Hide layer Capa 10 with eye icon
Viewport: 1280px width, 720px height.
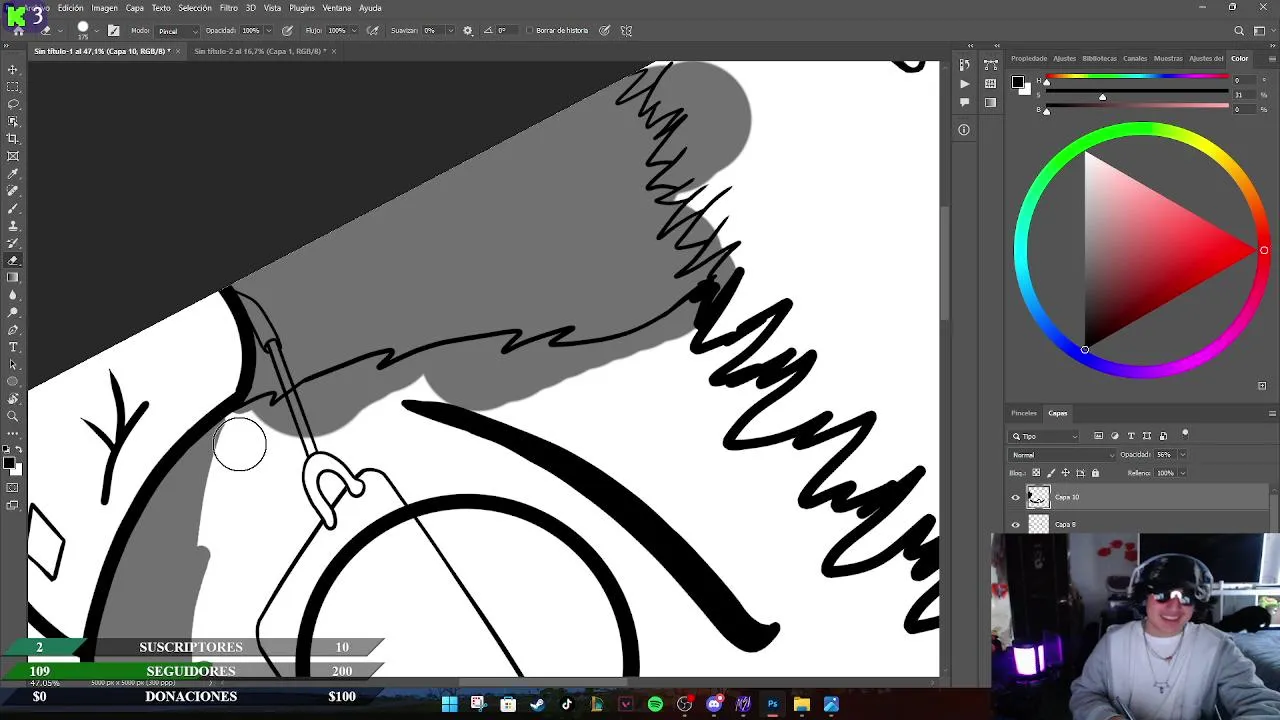1016,497
